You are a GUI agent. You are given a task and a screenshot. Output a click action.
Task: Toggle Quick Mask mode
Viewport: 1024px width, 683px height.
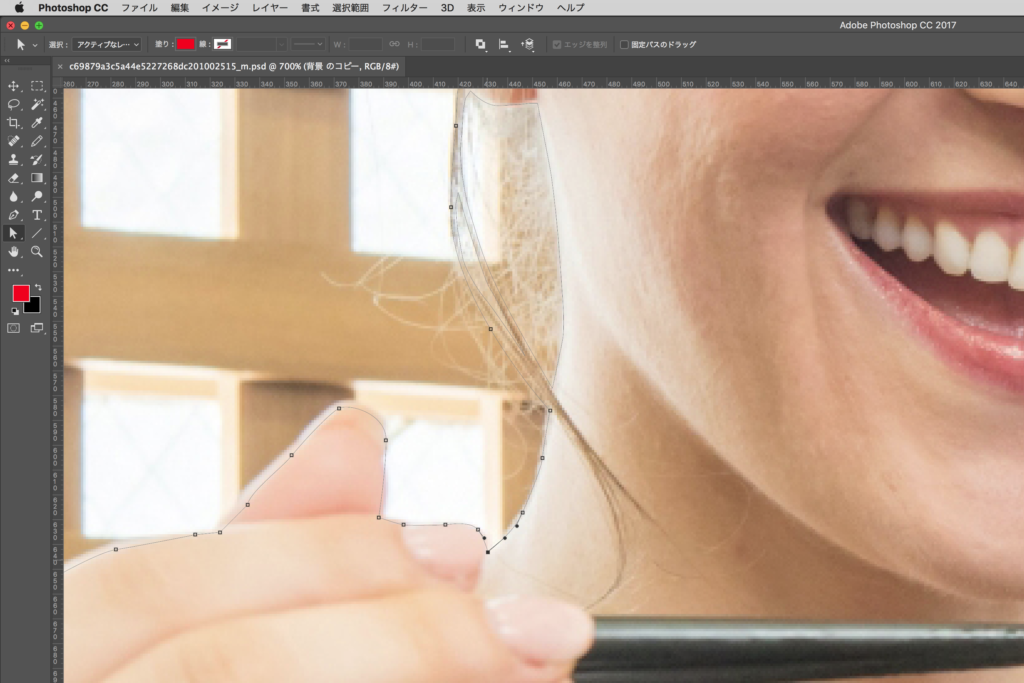[14, 327]
